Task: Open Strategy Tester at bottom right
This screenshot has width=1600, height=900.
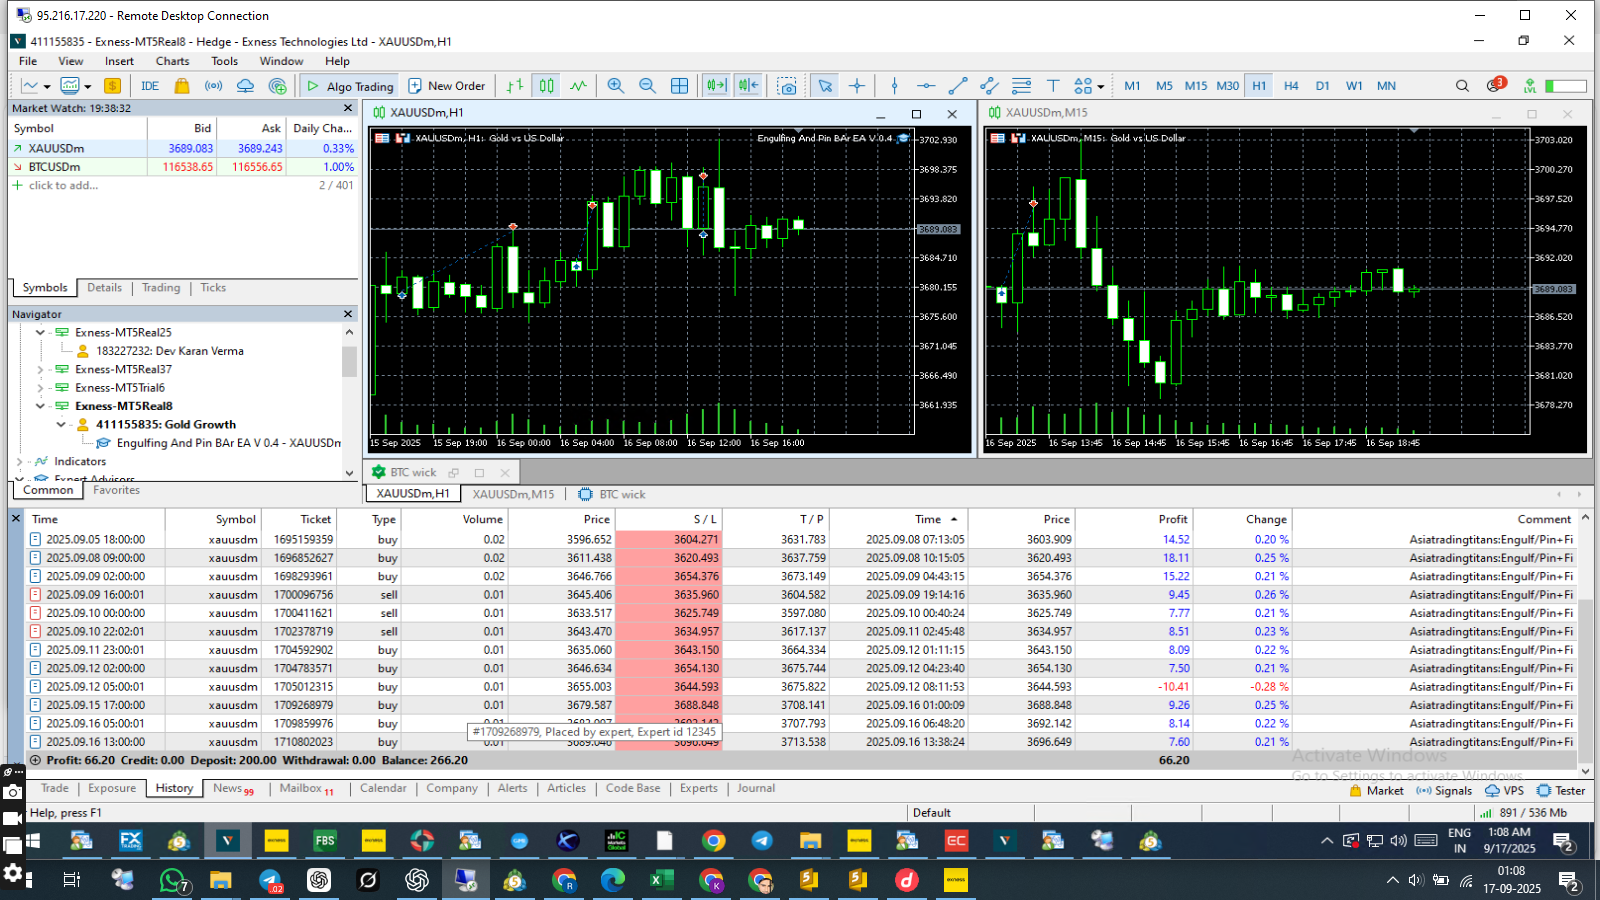Action: pos(1561,791)
